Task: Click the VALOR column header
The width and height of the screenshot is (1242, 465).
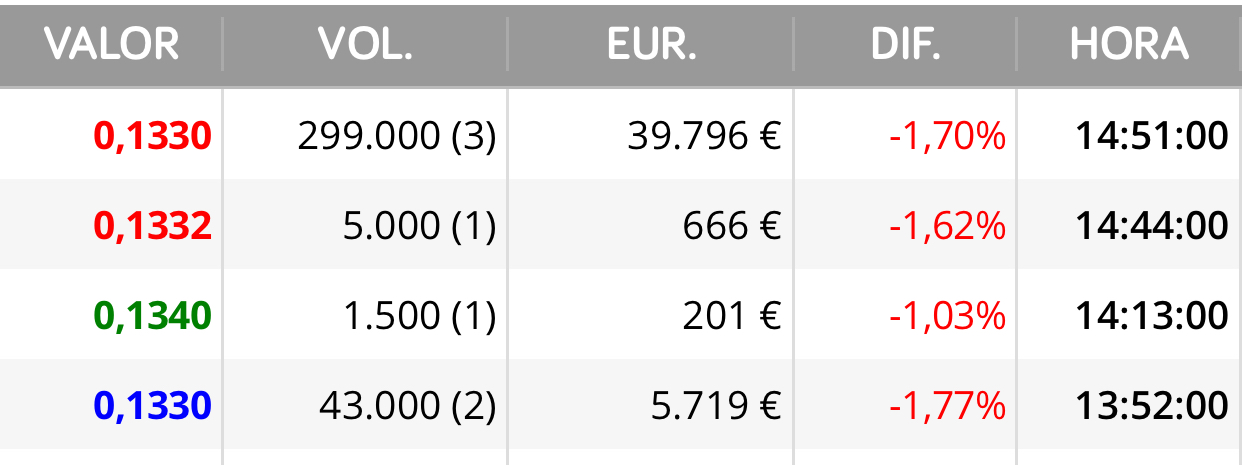Action: tap(111, 44)
